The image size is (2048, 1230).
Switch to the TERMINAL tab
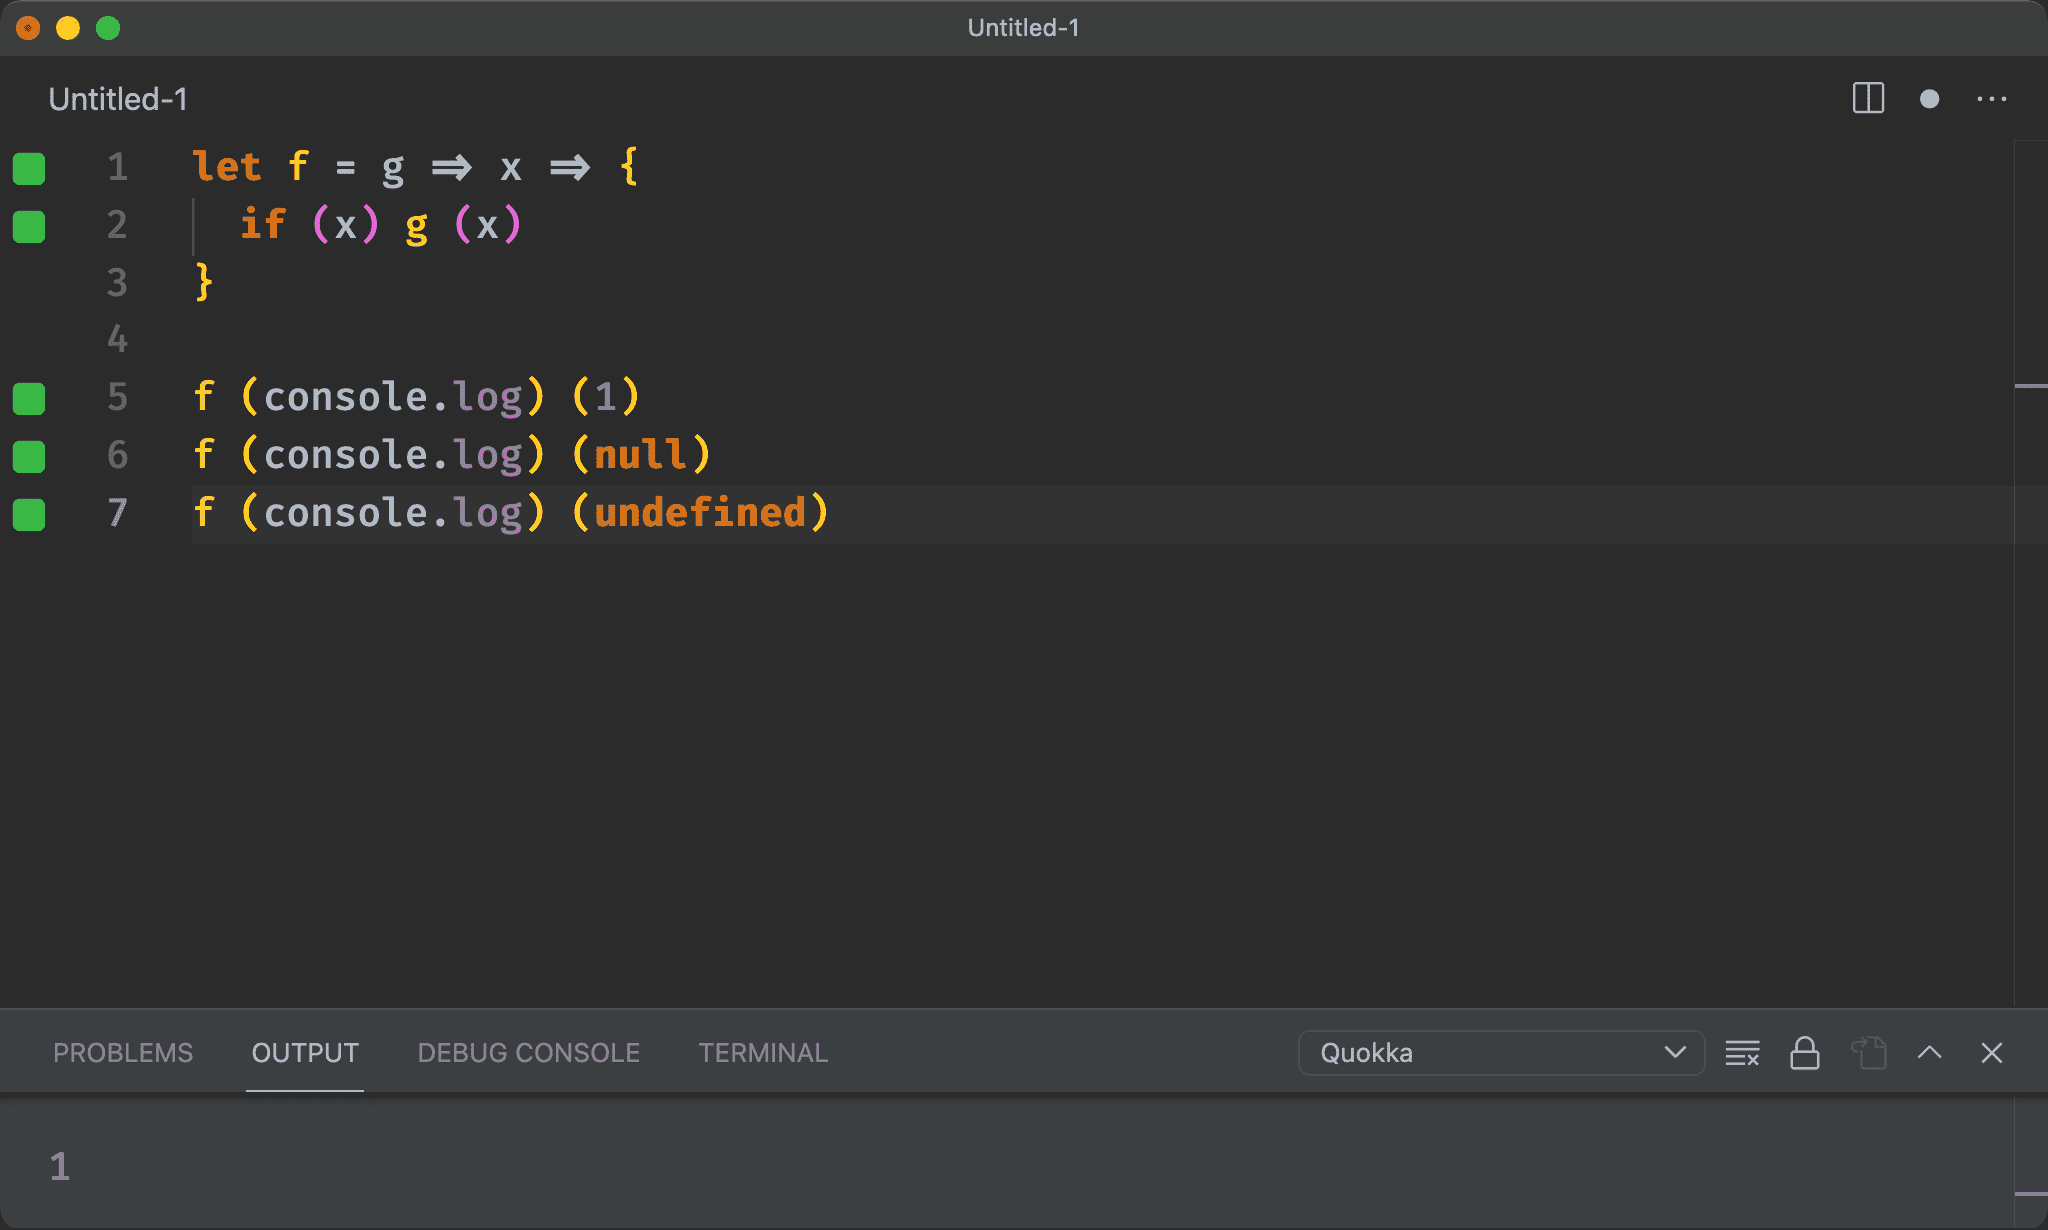[763, 1053]
